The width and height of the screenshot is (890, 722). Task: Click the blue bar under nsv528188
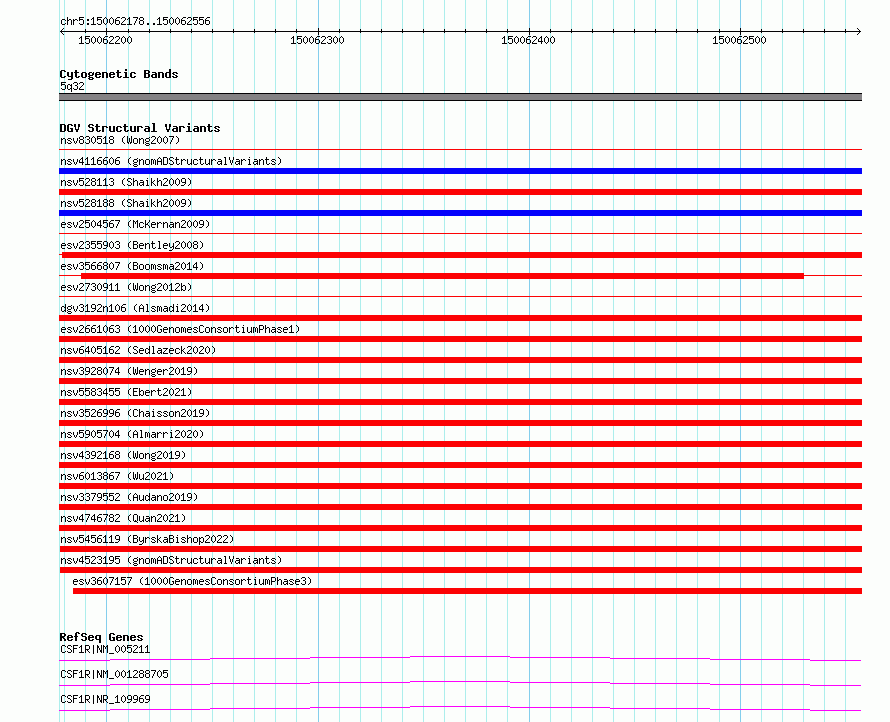click(460, 213)
